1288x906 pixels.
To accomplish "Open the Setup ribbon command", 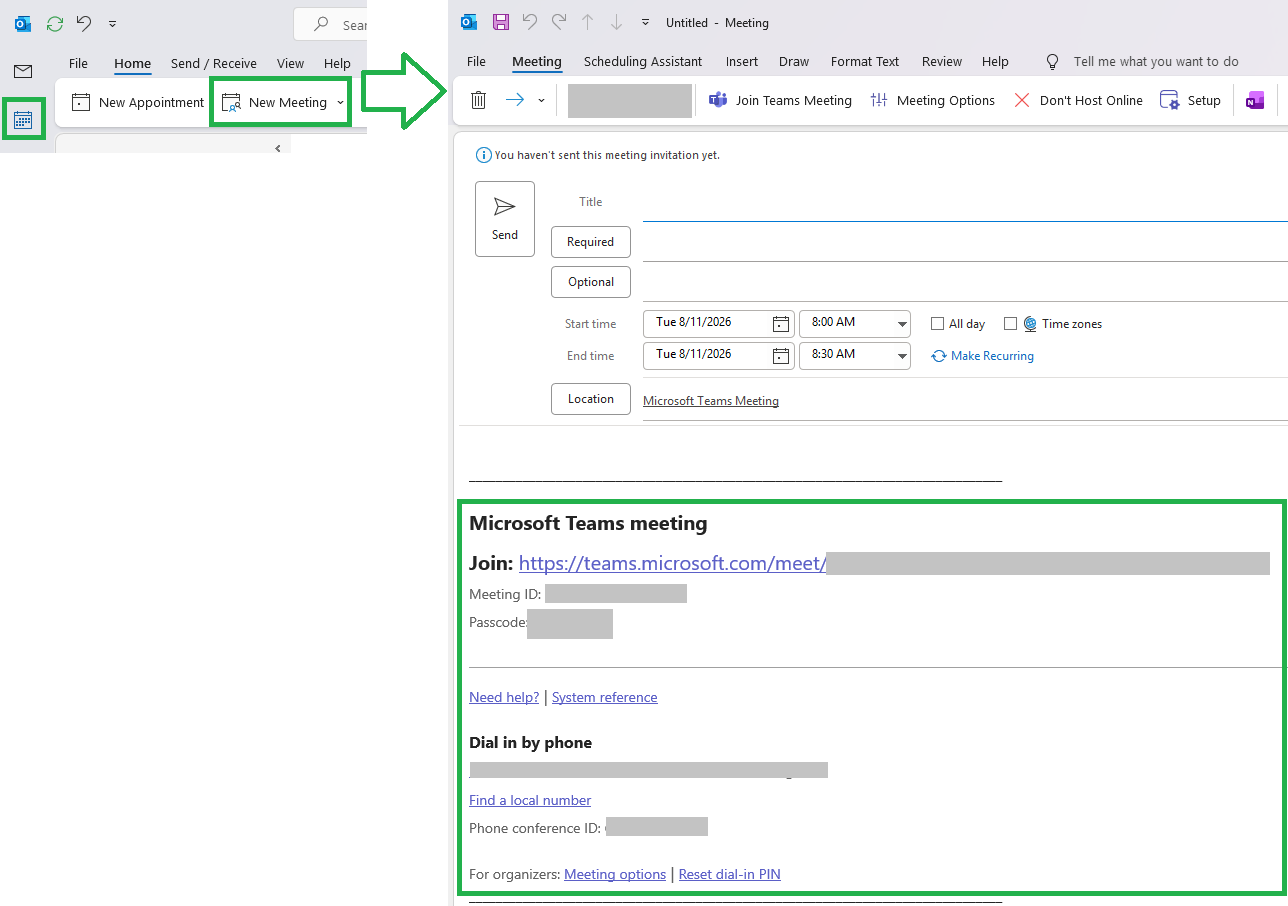I will coord(1190,100).
